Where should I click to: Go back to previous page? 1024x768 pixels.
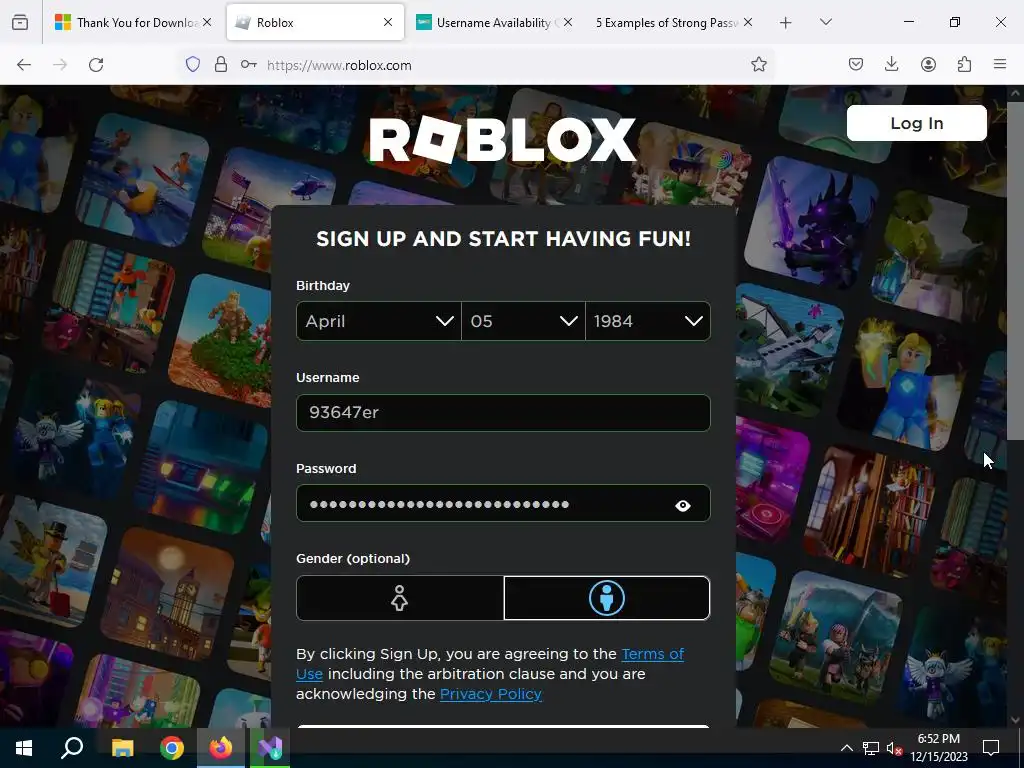(24, 65)
